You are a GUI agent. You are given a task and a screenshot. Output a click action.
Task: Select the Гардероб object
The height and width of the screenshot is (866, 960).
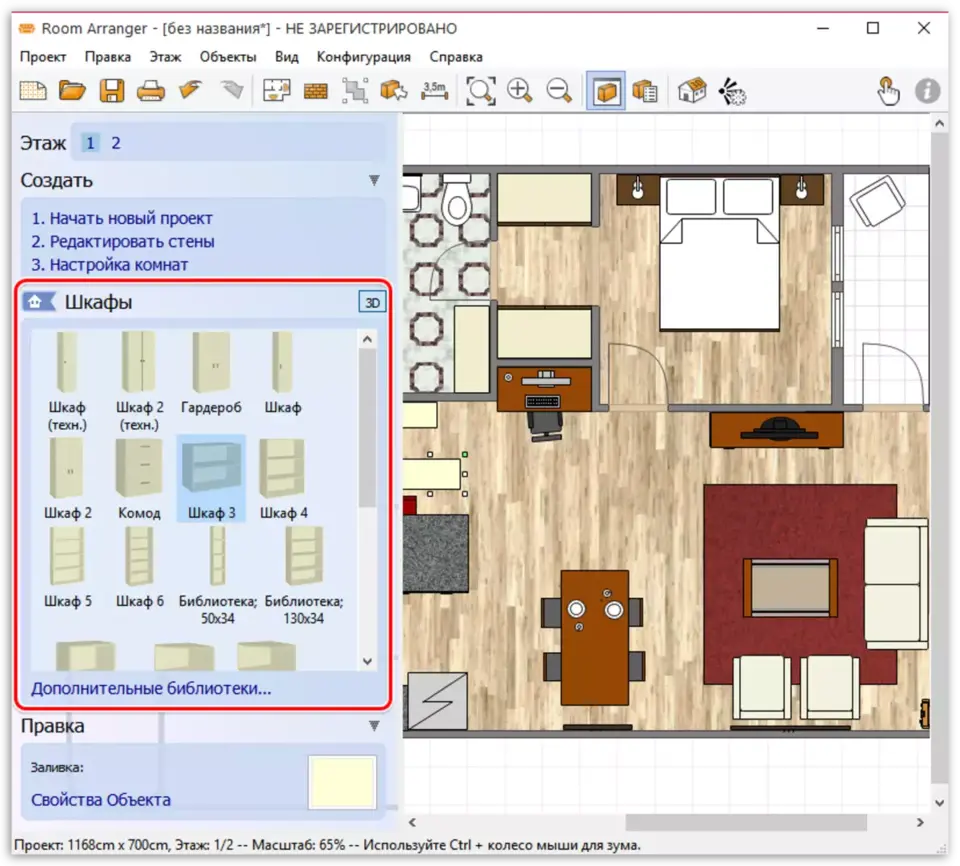(x=211, y=372)
